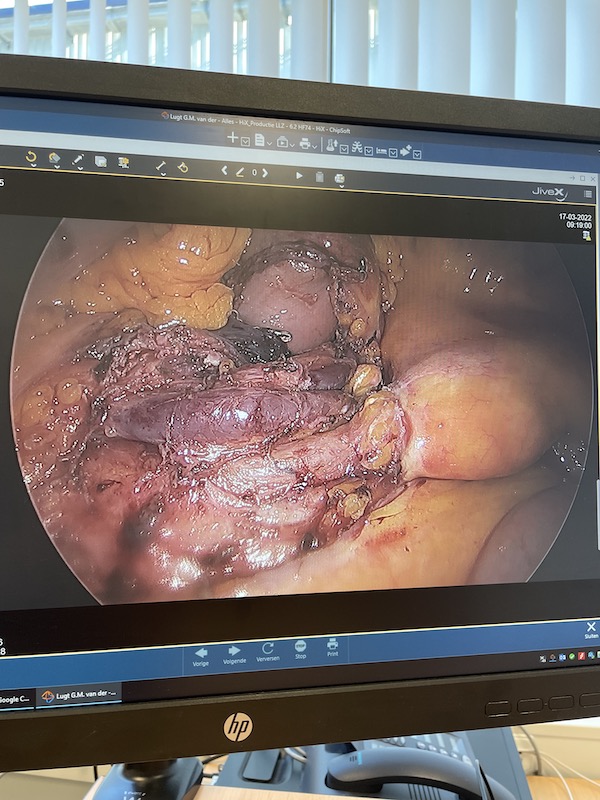
Task: Click the referral arrows icon in HiX toolbar
Action: coord(406,151)
